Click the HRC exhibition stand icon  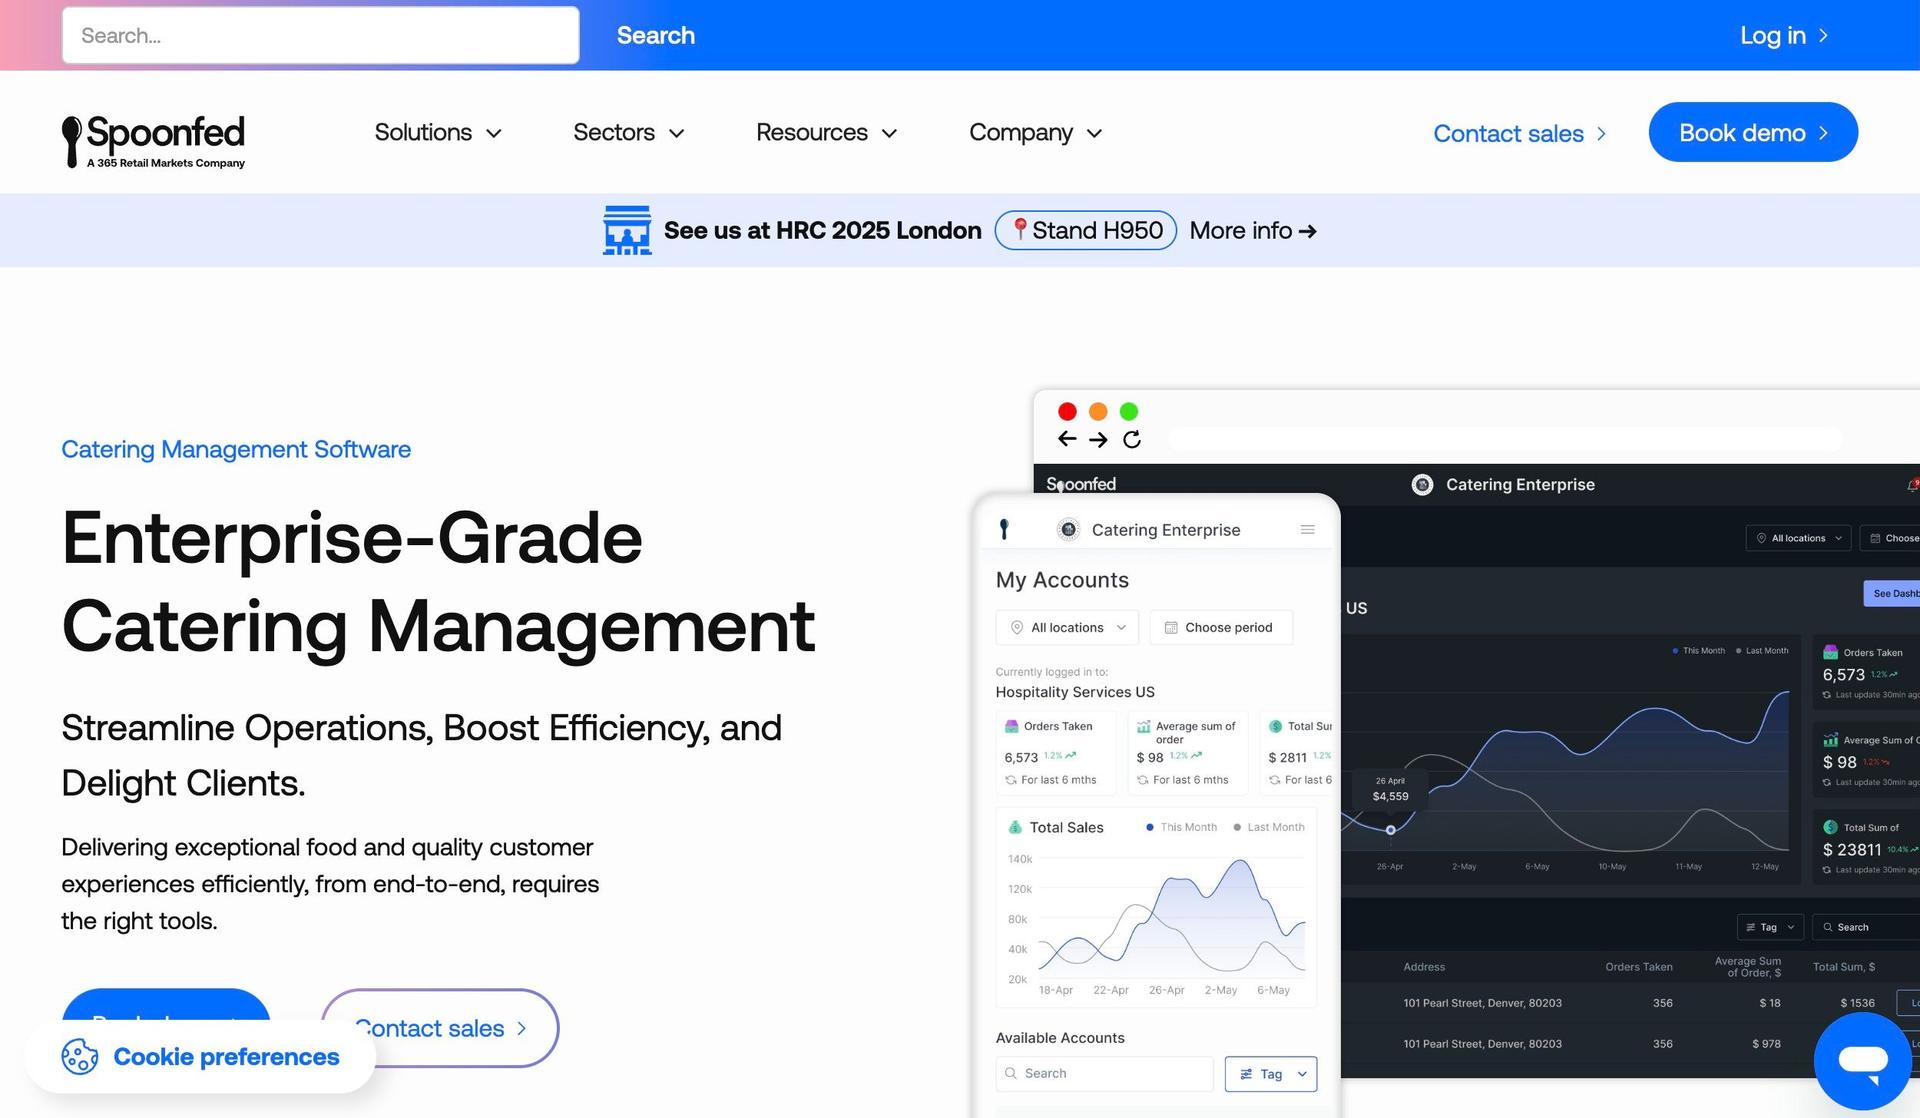(x=627, y=230)
